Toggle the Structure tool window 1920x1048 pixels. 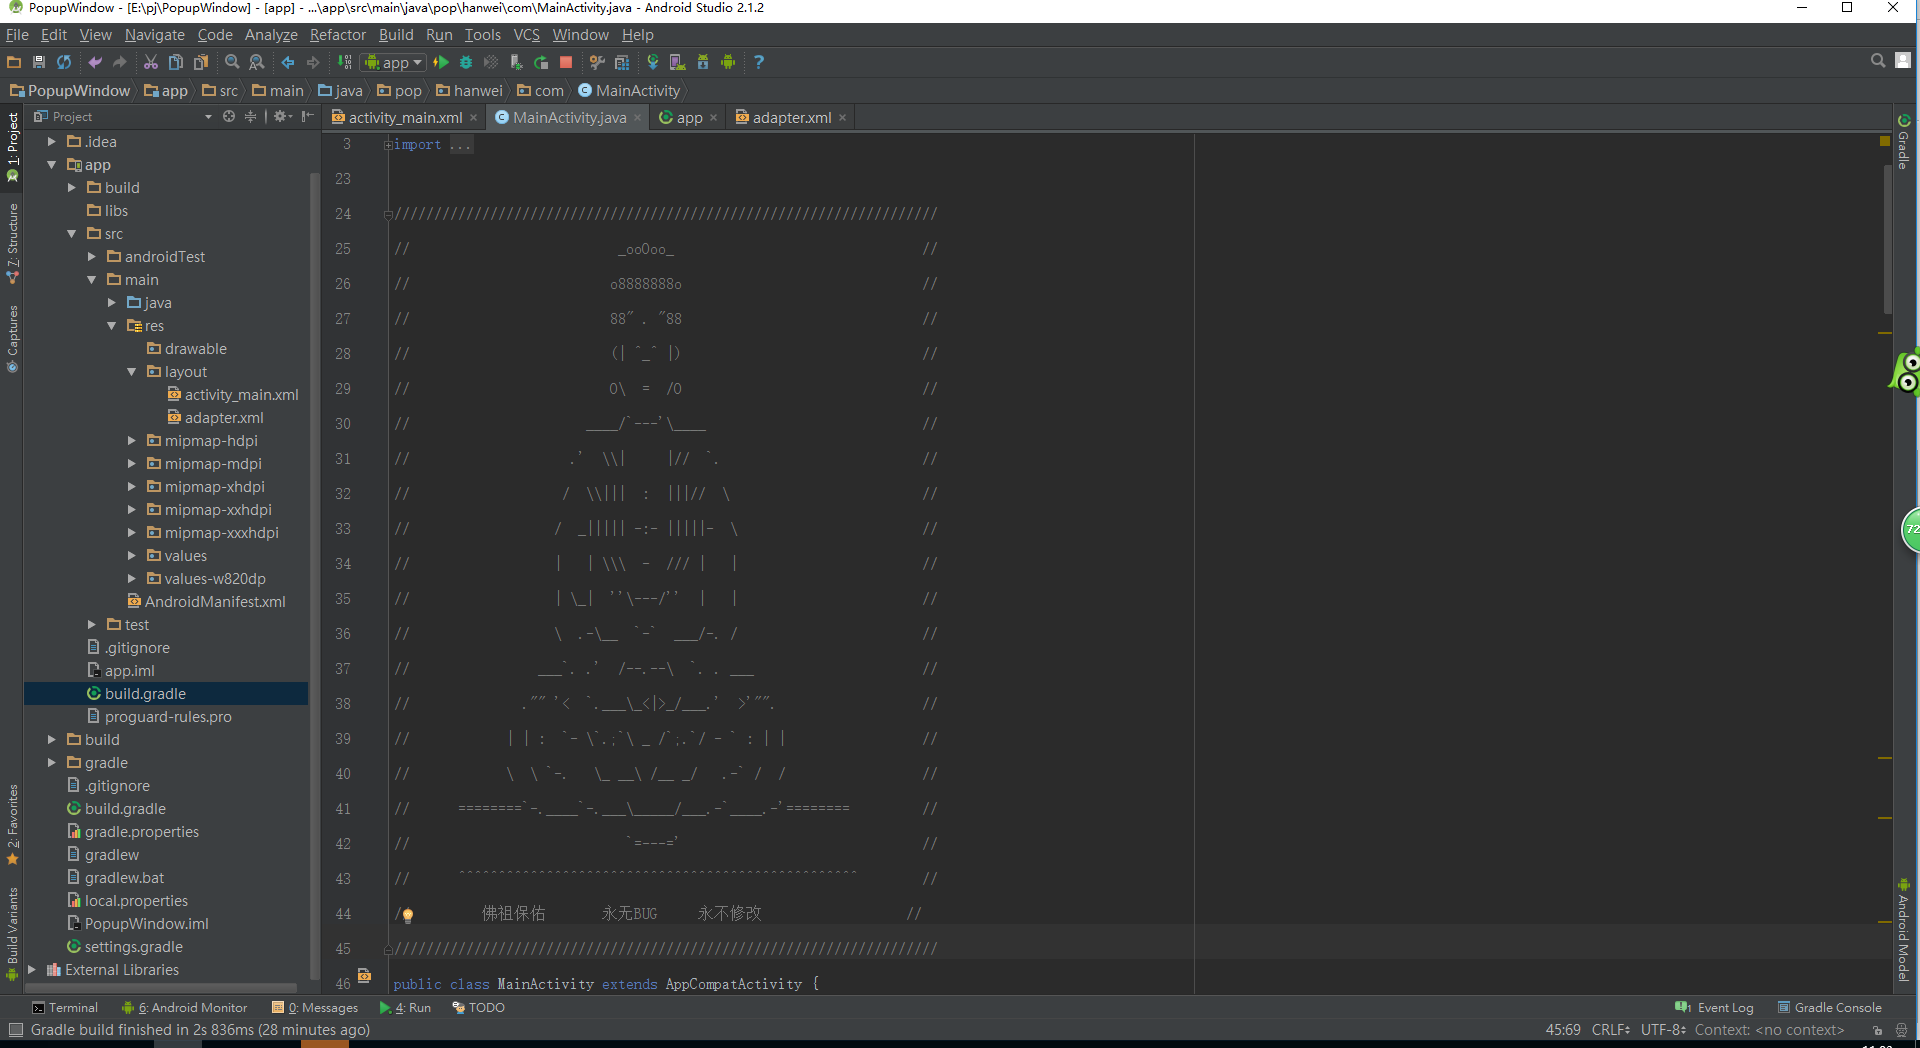click(x=12, y=243)
